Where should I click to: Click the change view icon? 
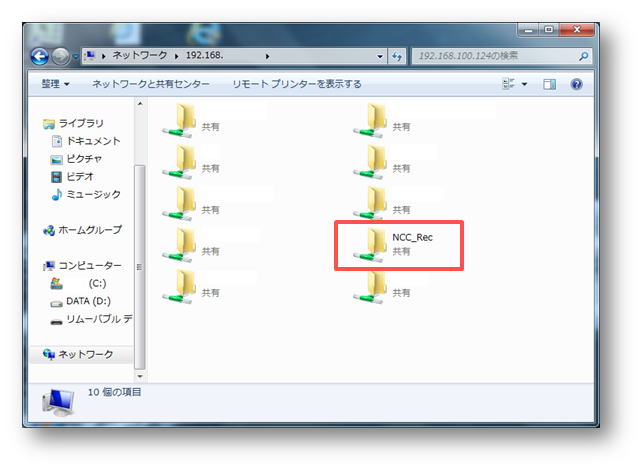tap(508, 84)
